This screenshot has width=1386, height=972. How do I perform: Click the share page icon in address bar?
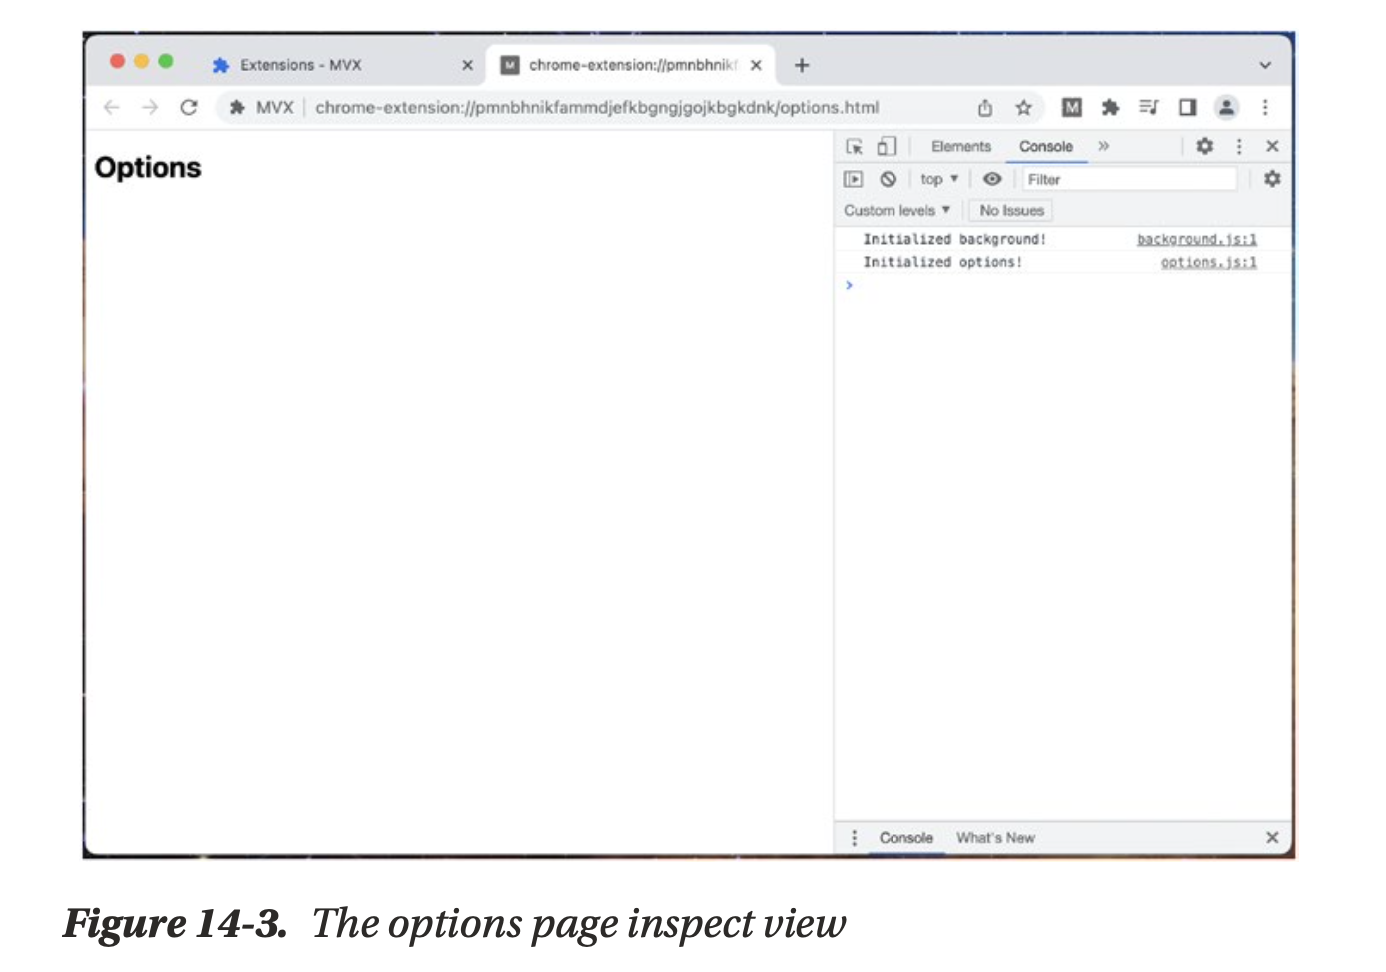(985, 107)
